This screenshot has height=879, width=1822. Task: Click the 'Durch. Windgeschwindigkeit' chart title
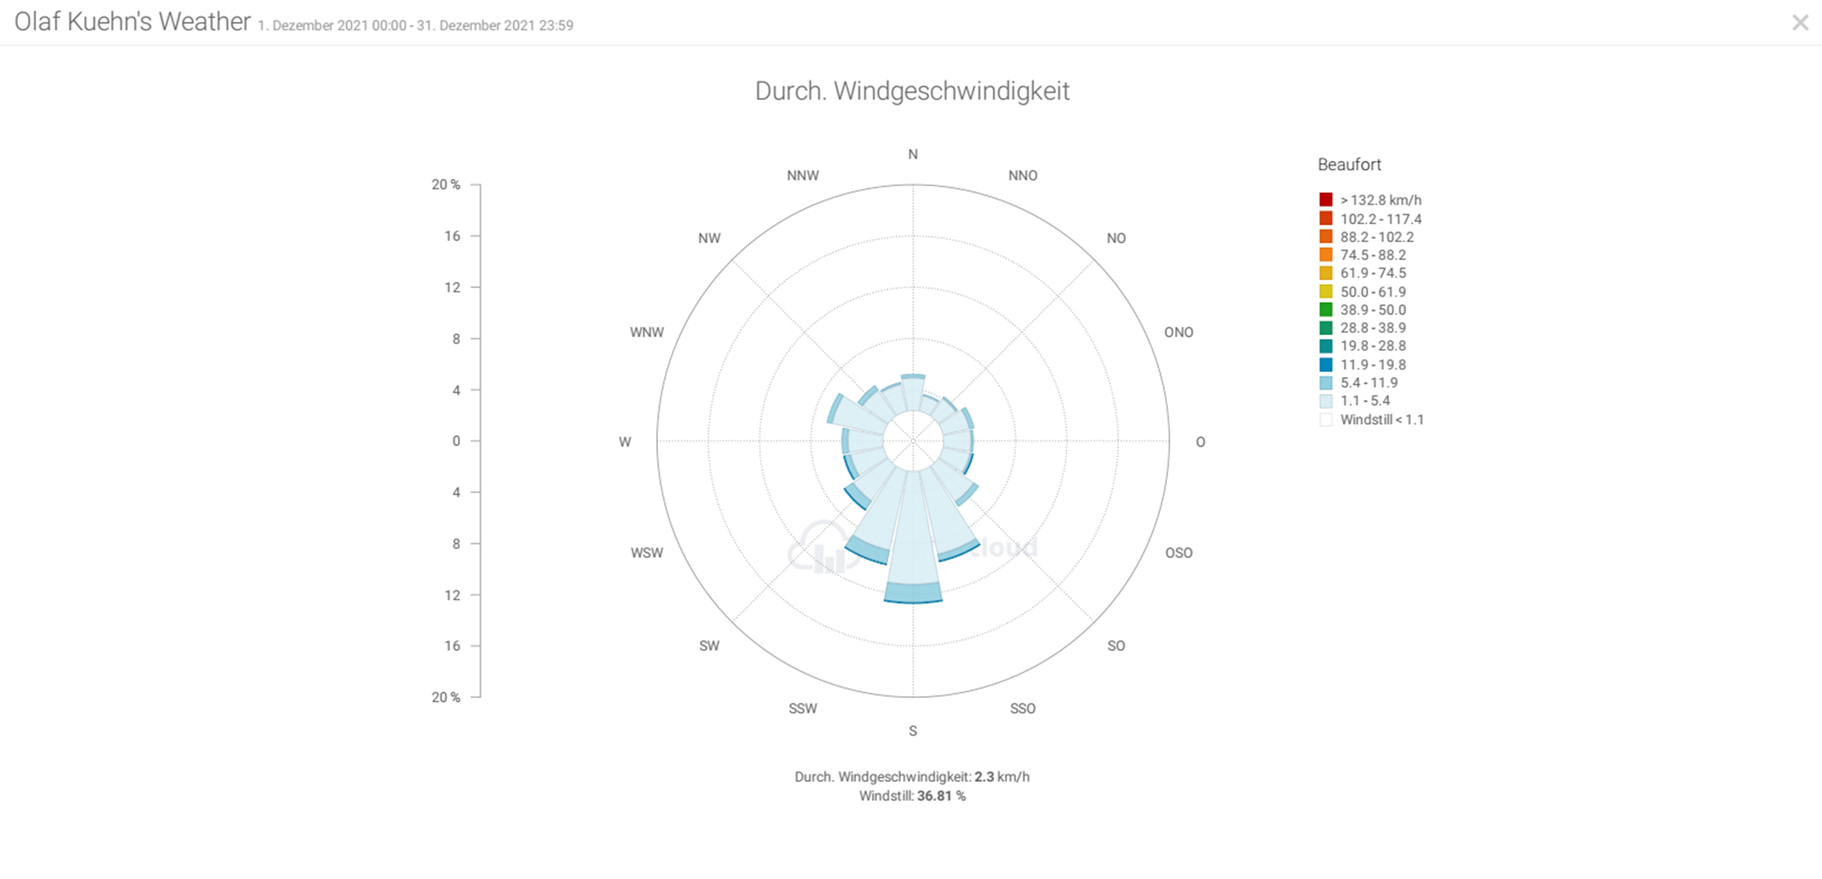tap(912, 91)
